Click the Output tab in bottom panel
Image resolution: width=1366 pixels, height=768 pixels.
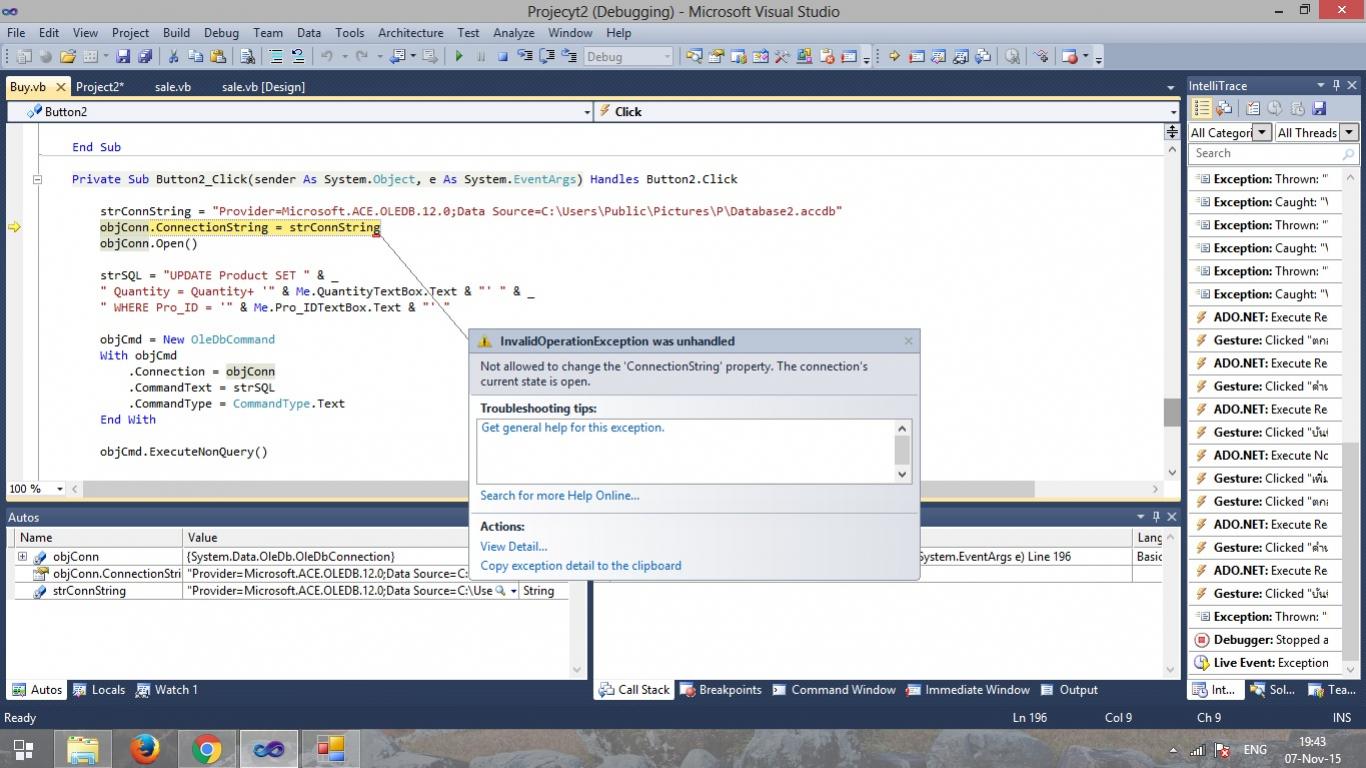pos(1068,689)
